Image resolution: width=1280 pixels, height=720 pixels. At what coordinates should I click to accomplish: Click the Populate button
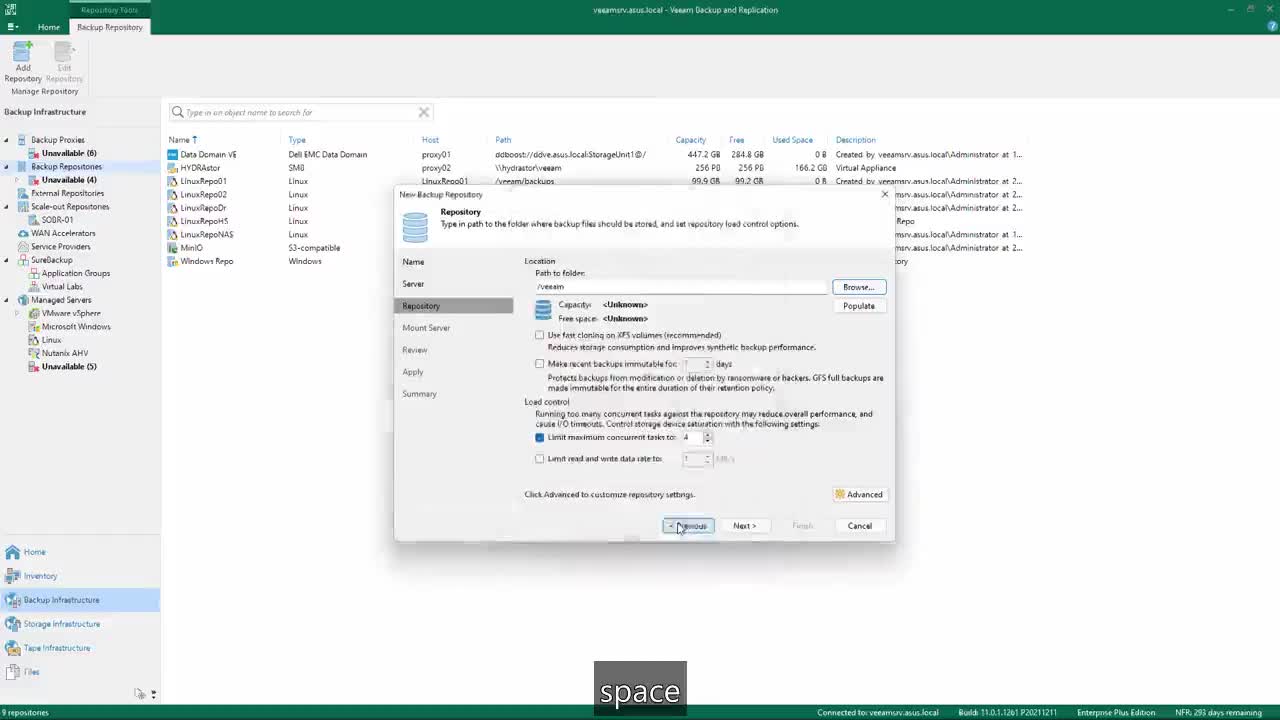(x=859, y=306)
